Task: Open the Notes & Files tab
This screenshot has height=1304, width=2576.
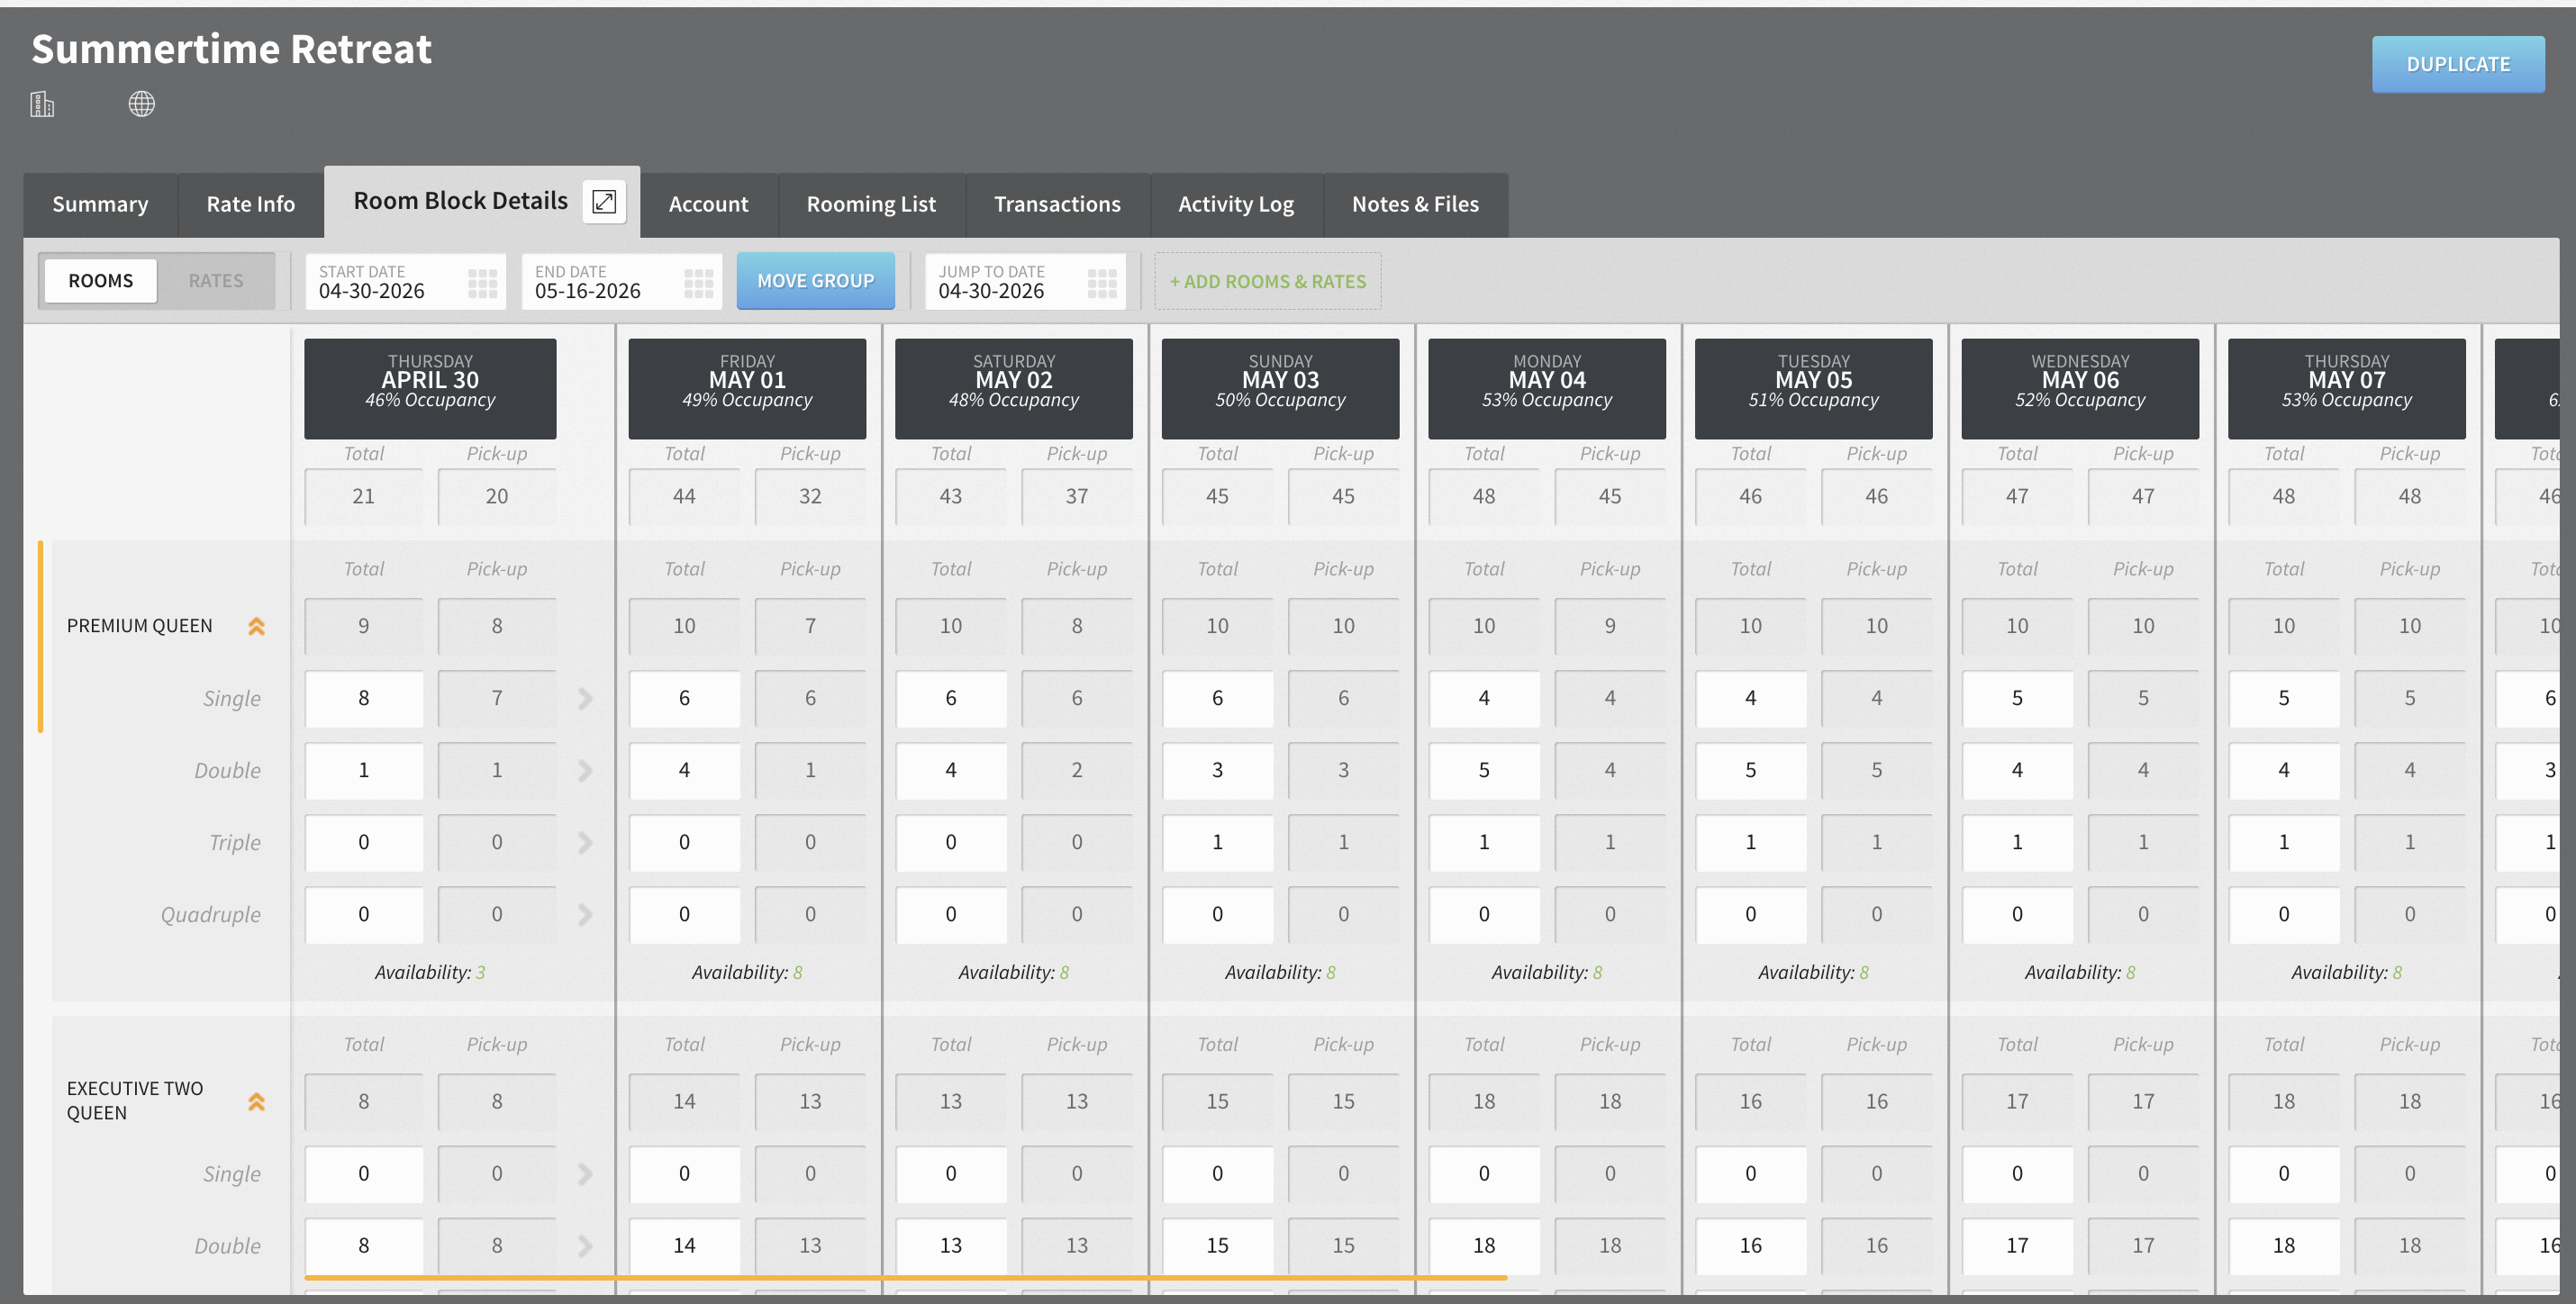Action: (1415, 204)
